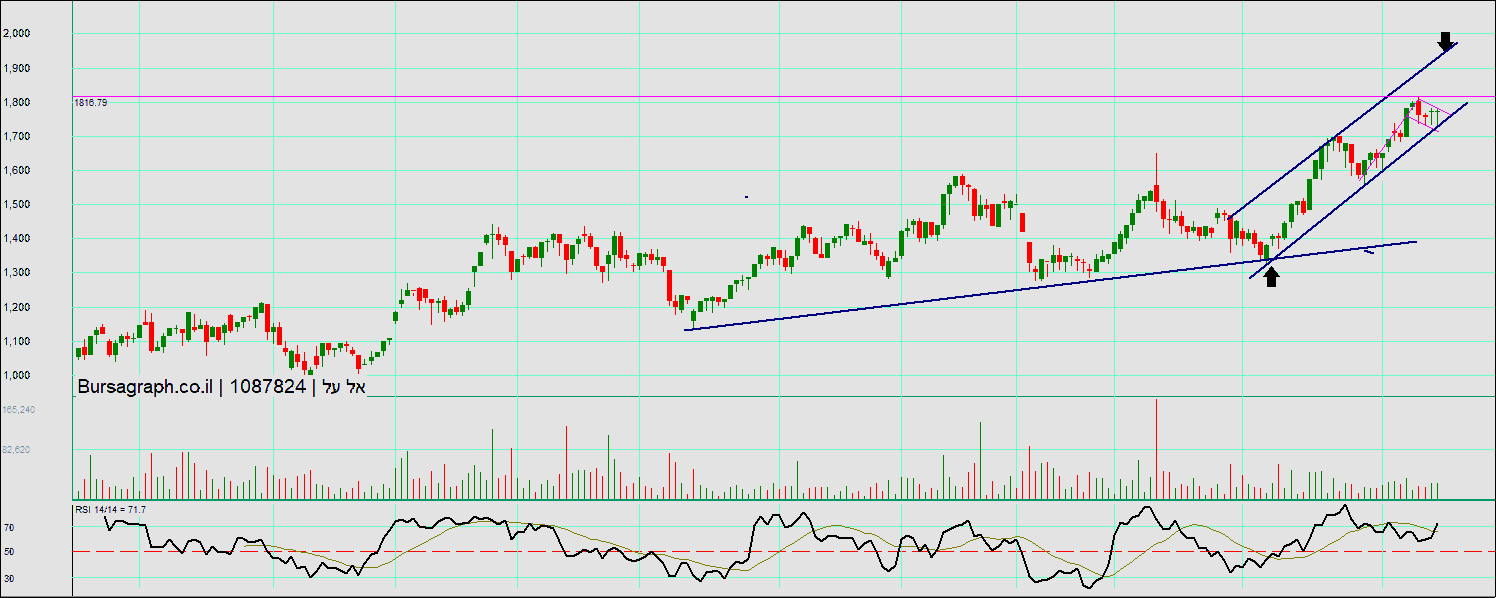Click the RSI 50 level label

(x=9, y=551)
